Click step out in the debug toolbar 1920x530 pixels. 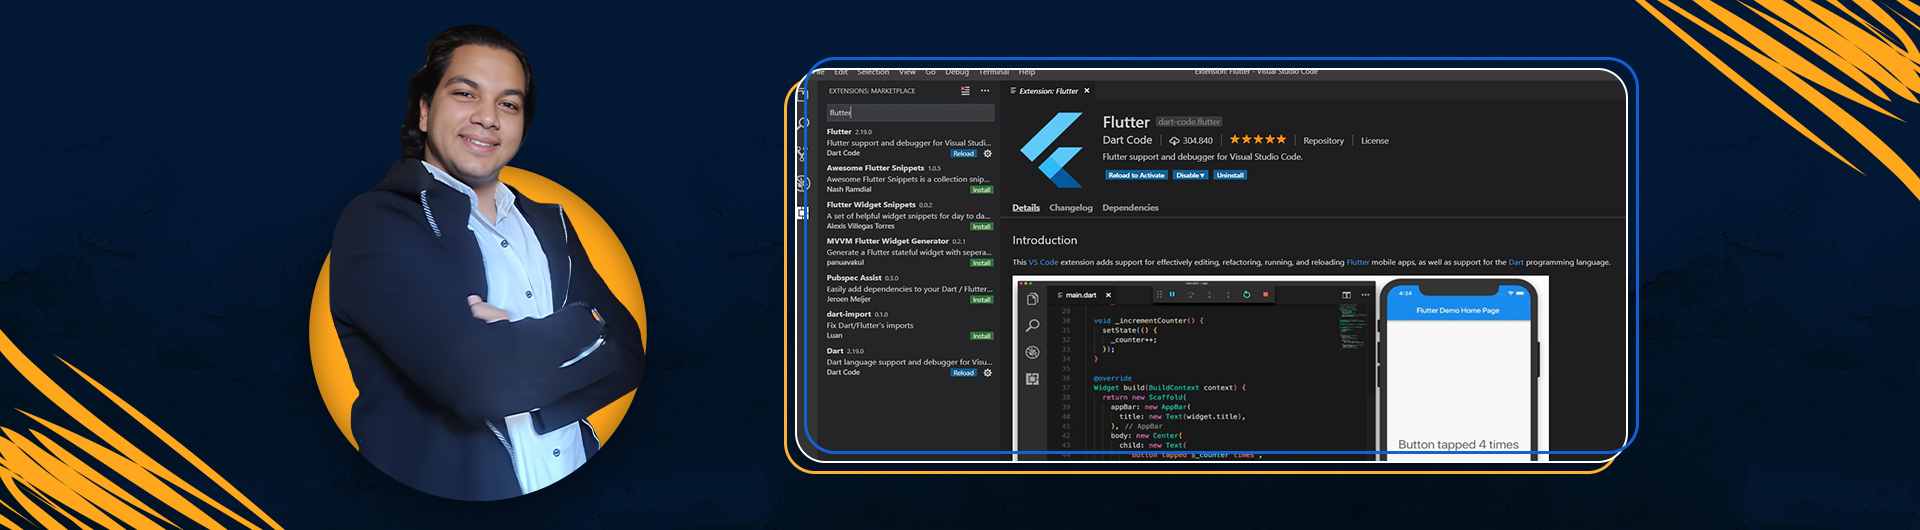1228,294
